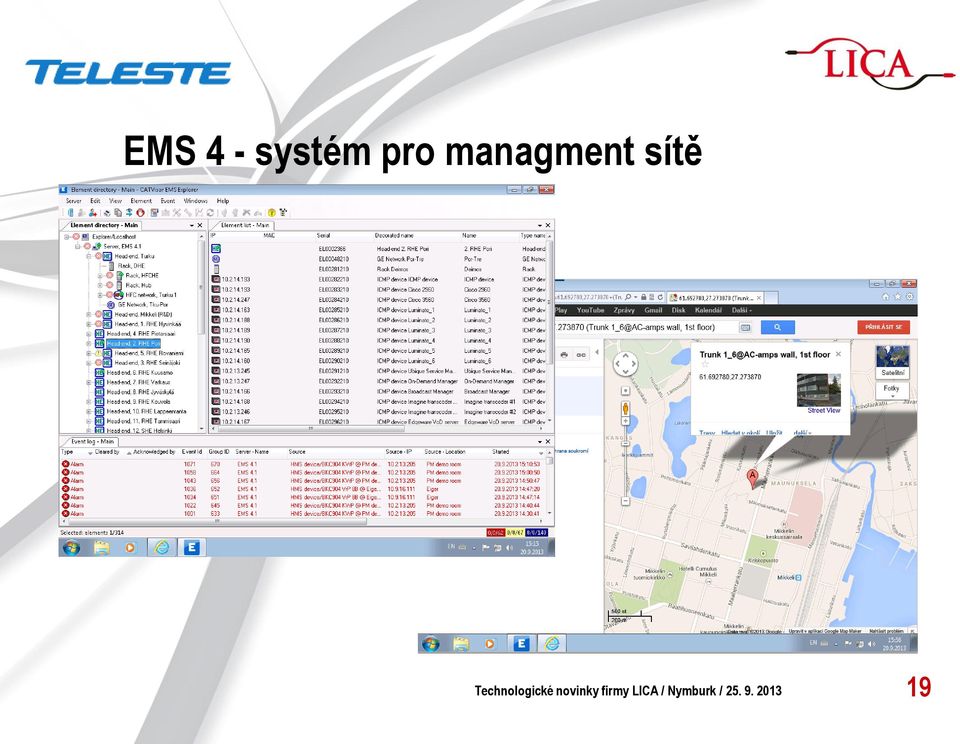Open the View menu in EMS Explorer

(x=115, y=201)
